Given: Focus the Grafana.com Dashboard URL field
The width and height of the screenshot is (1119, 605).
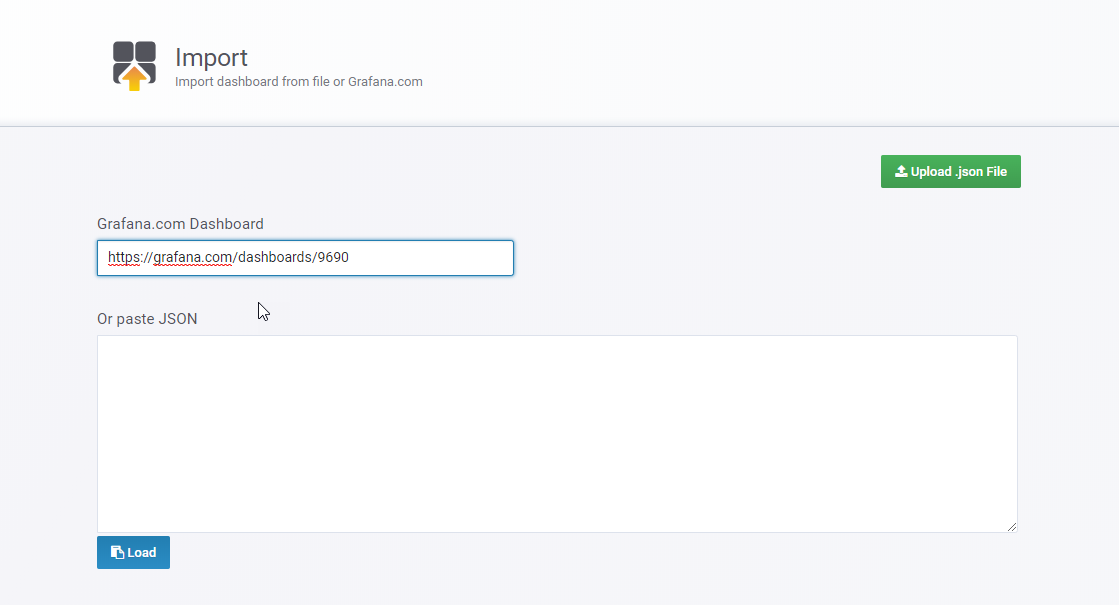Looking at the screenshot, I should [305, 258].
